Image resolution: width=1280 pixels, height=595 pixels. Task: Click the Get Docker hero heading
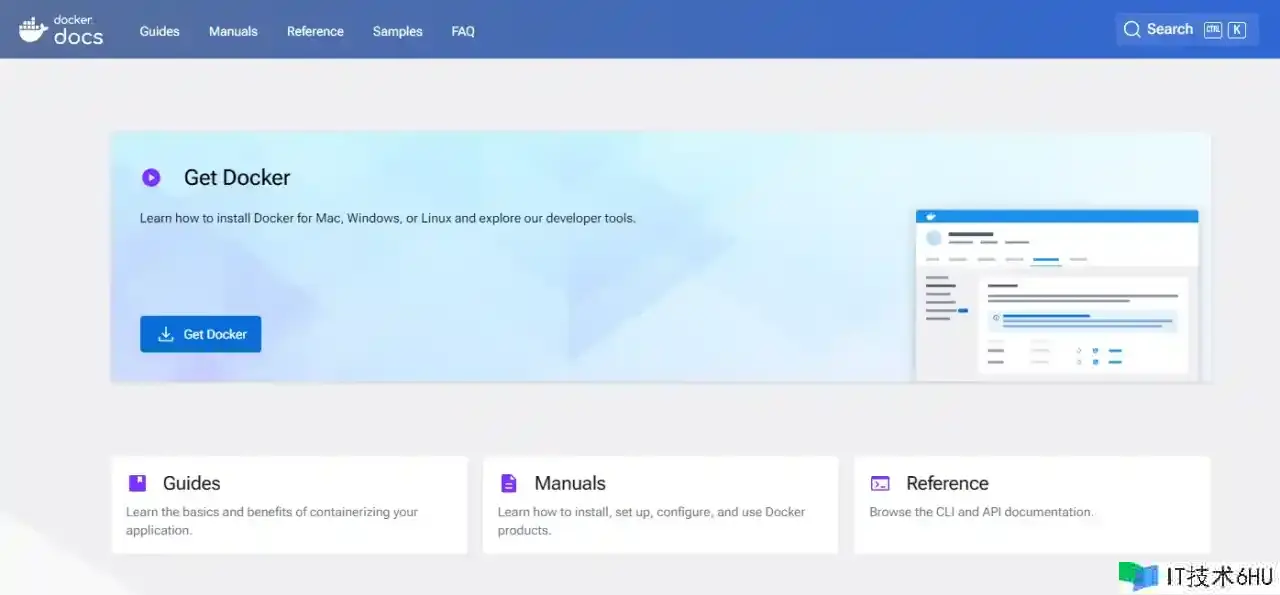(237, 178)
